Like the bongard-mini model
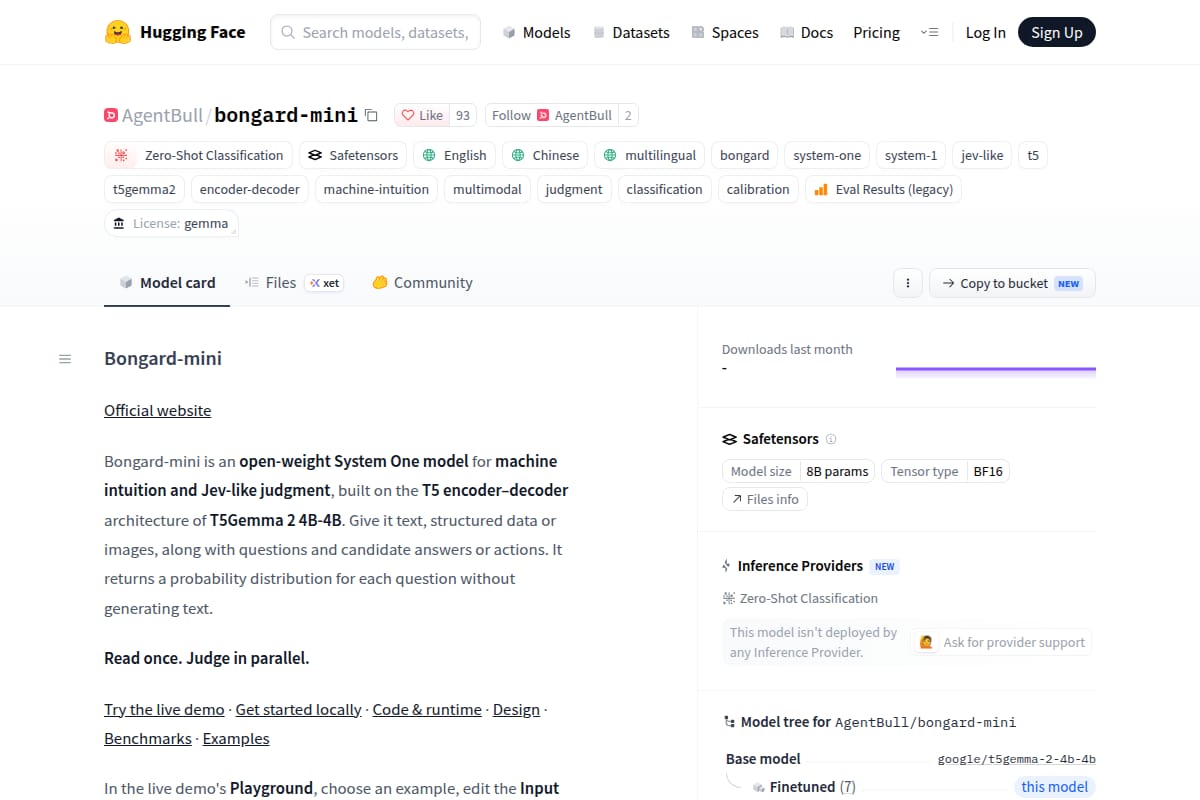1200x800 pixels. point(422,115)
